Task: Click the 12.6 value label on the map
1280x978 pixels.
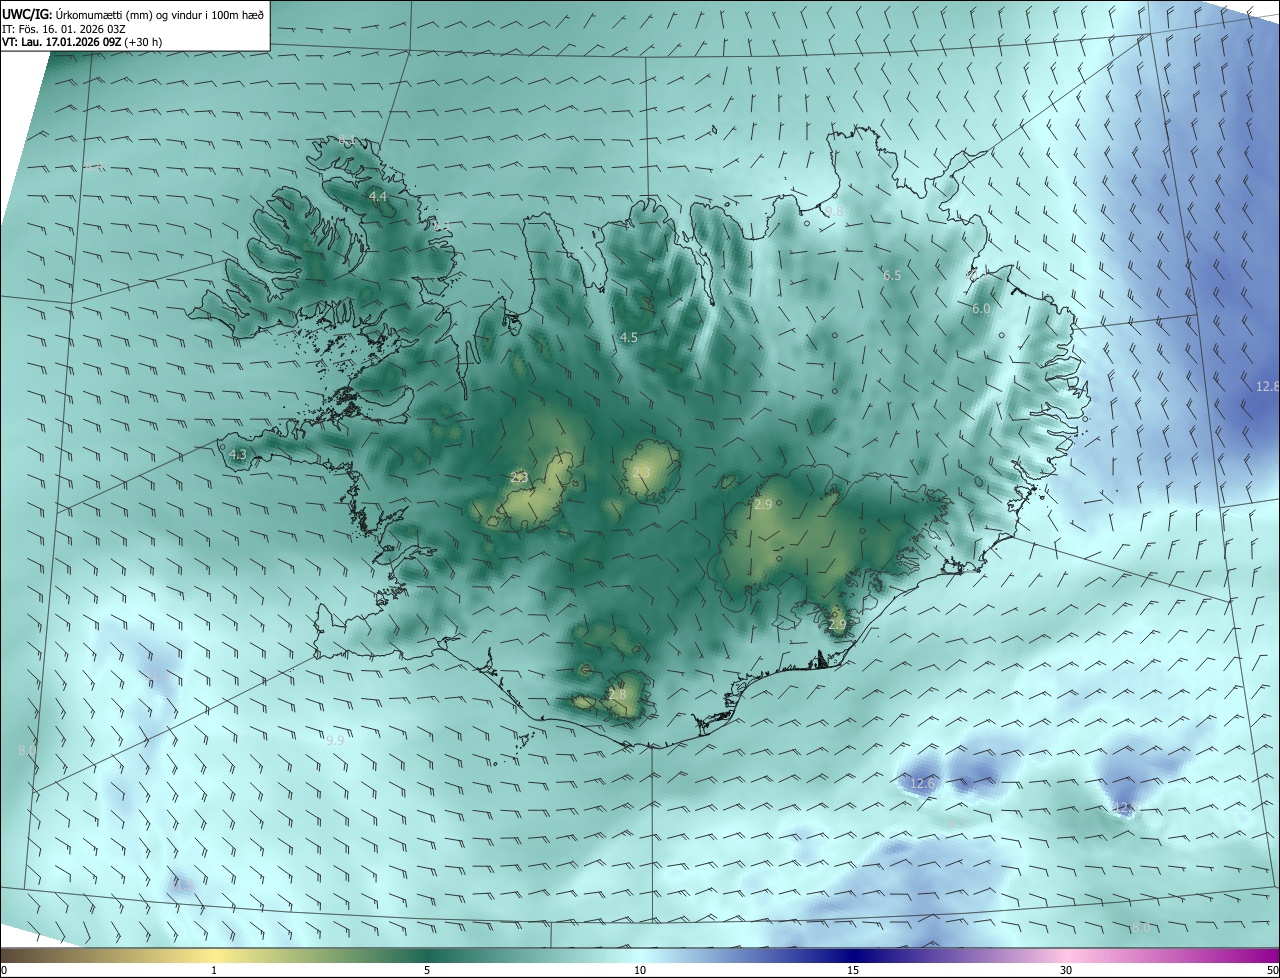Action: click(x=922, y=783)
